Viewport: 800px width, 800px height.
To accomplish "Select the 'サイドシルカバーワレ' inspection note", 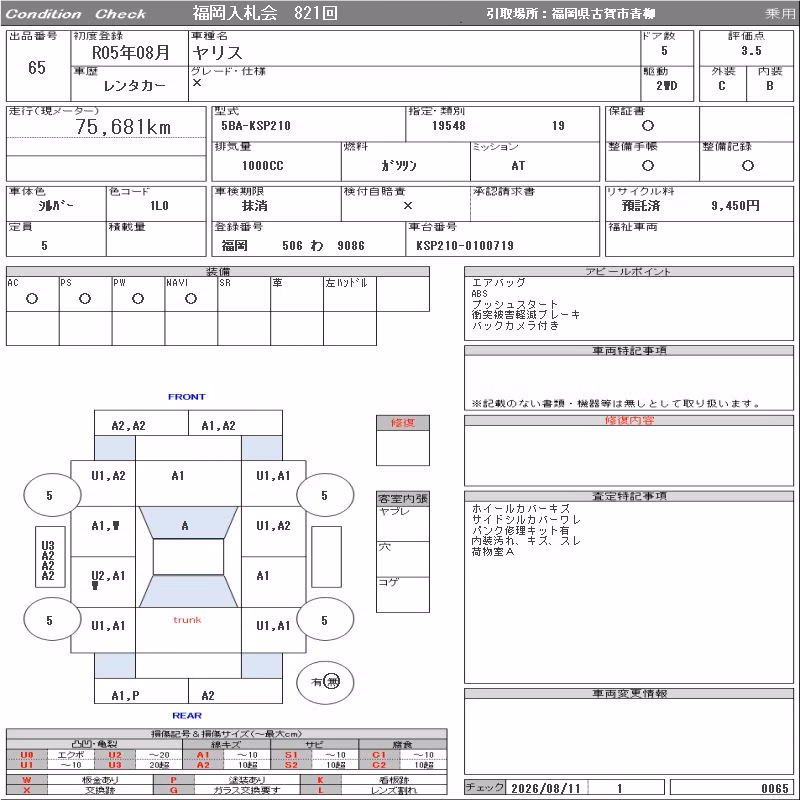I will (526, 519).
